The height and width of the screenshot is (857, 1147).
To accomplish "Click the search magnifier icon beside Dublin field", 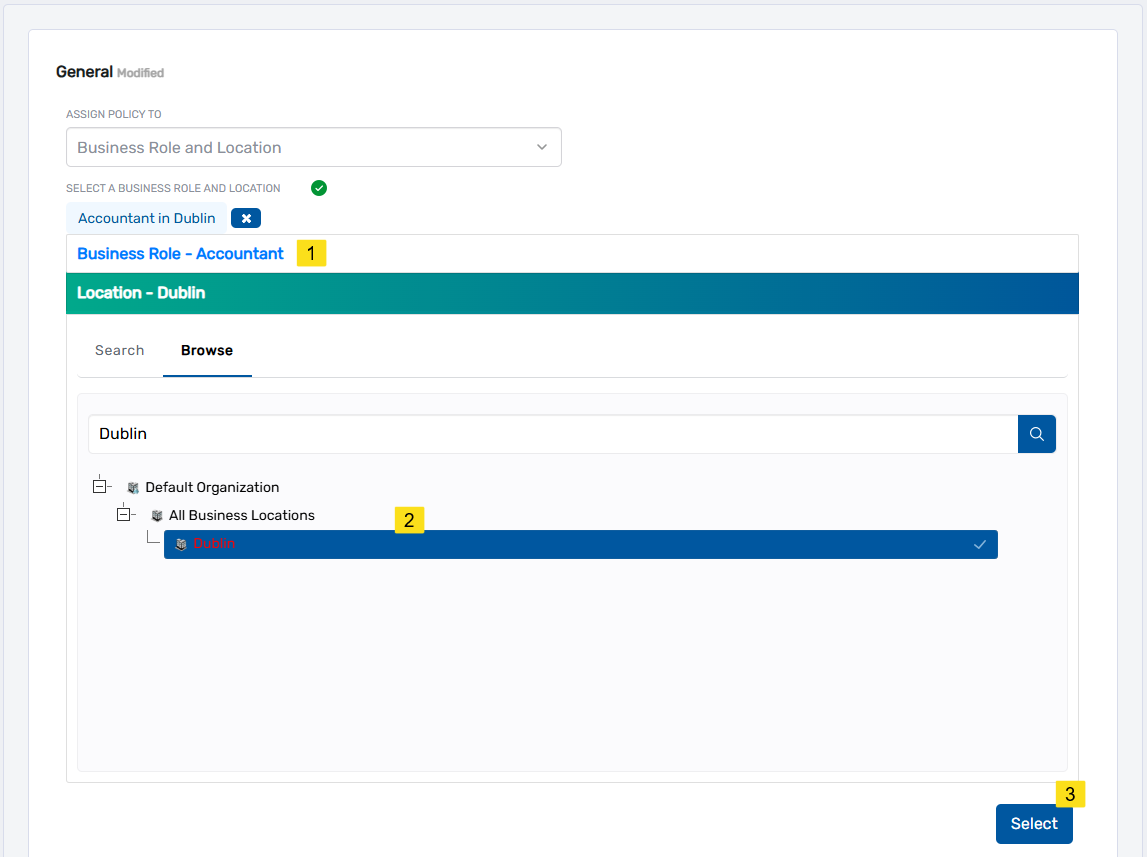I will pyautogui.click(x=1036, y=433).
